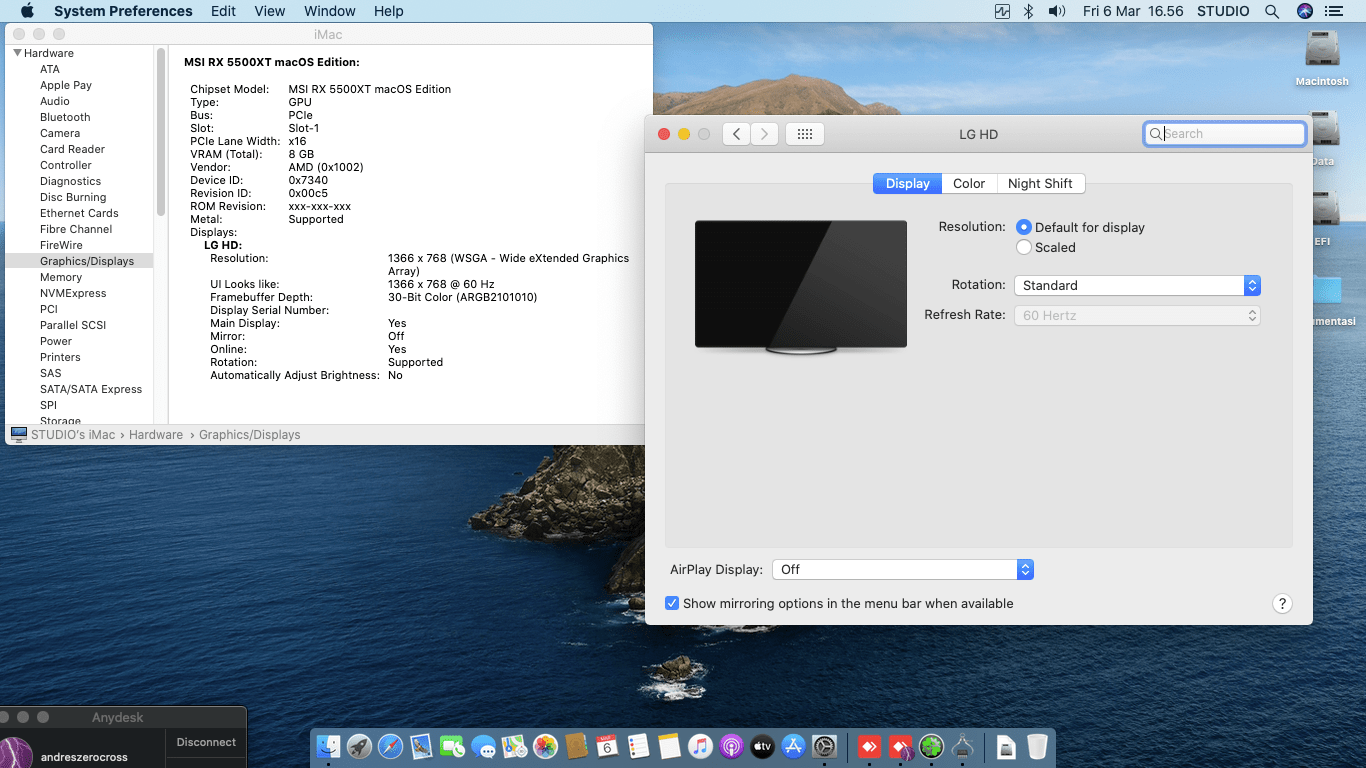Open Messages from the Dock
The image size is (1366, 768).
tap(483, 746)
